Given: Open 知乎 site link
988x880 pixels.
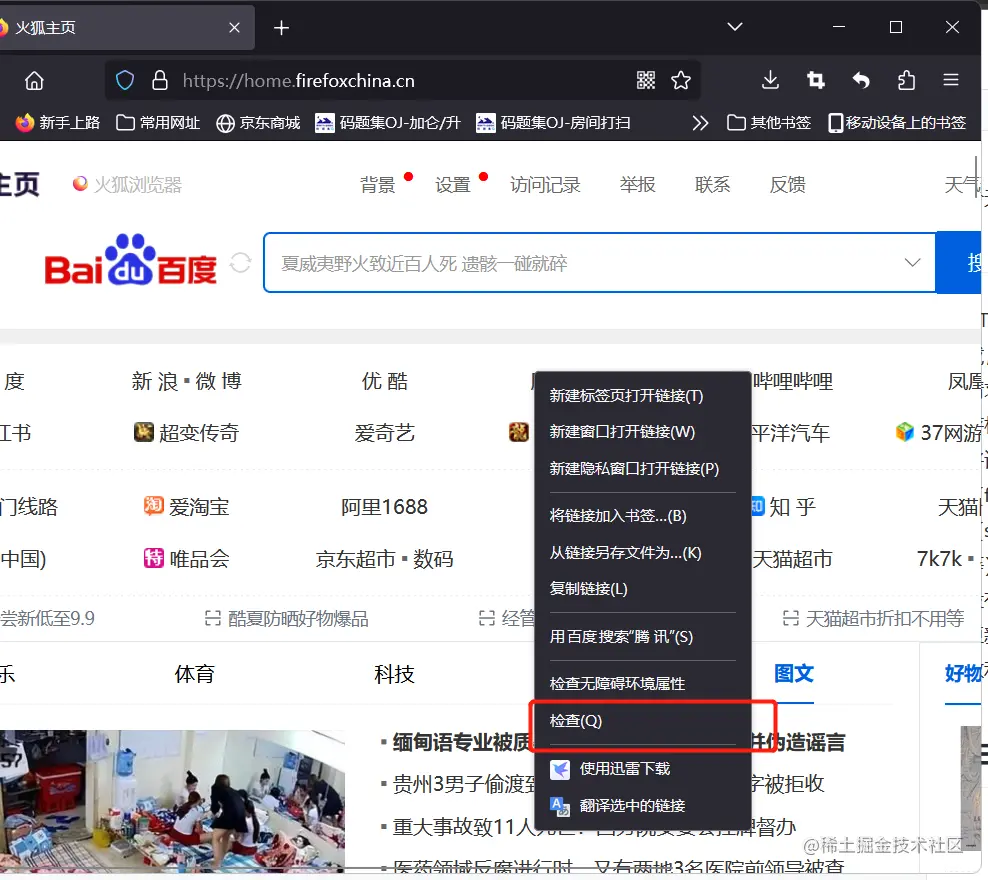Looking at the screenshot, I should pyautogui.click(x=784, y=506).
